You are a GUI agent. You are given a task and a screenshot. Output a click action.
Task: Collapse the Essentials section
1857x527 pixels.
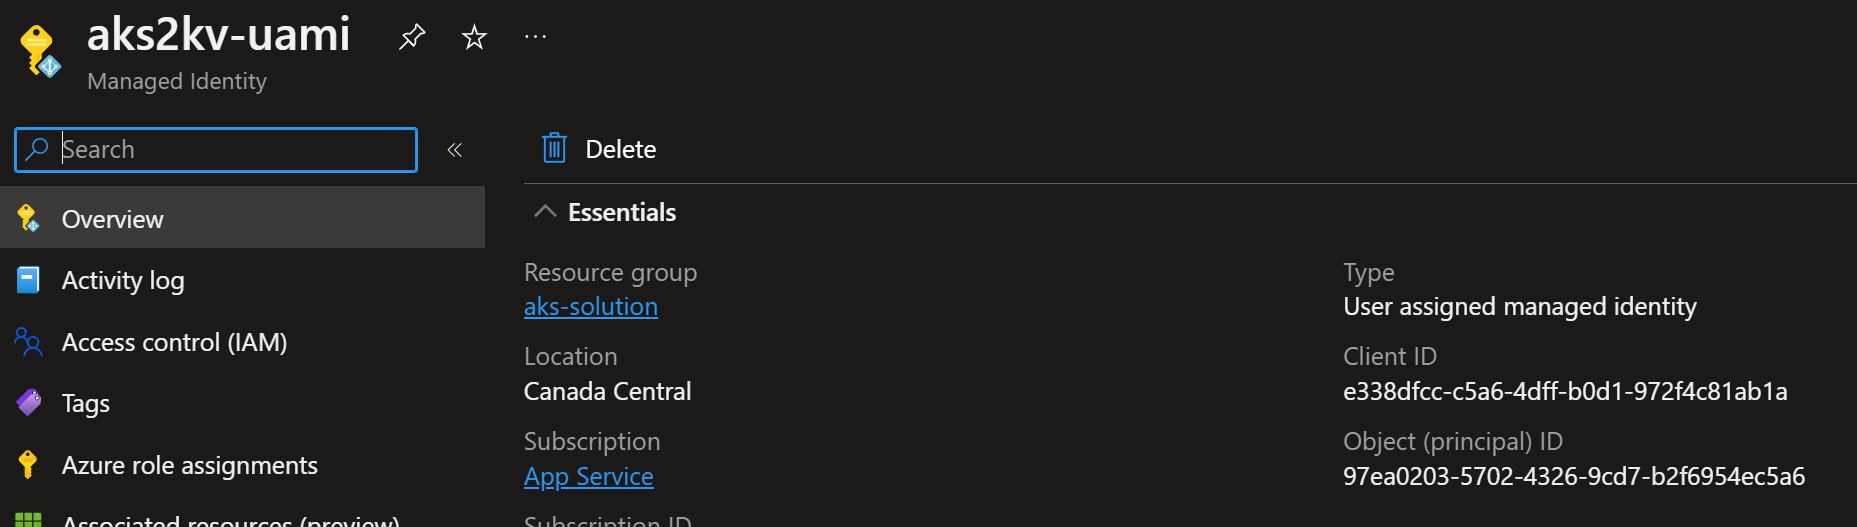point(545,212)
